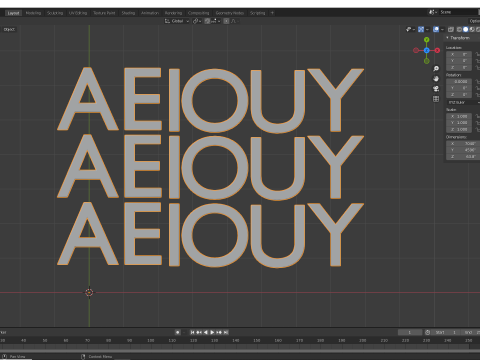The height and width of the screenshot is (360, 480).
Task: Click the Location X field
Action: [x=459, y=54]
